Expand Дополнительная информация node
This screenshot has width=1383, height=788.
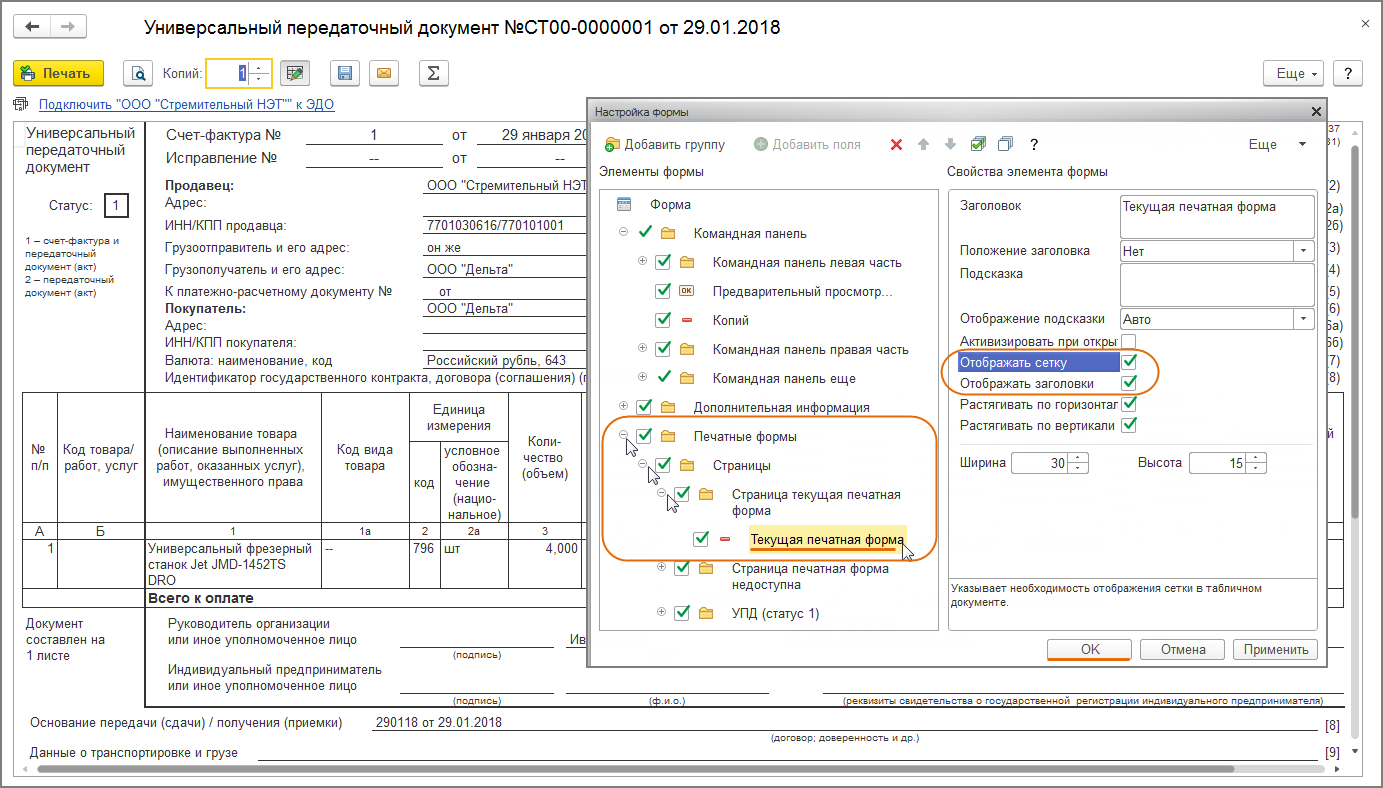pyautogui.click(x=623, y=407)
